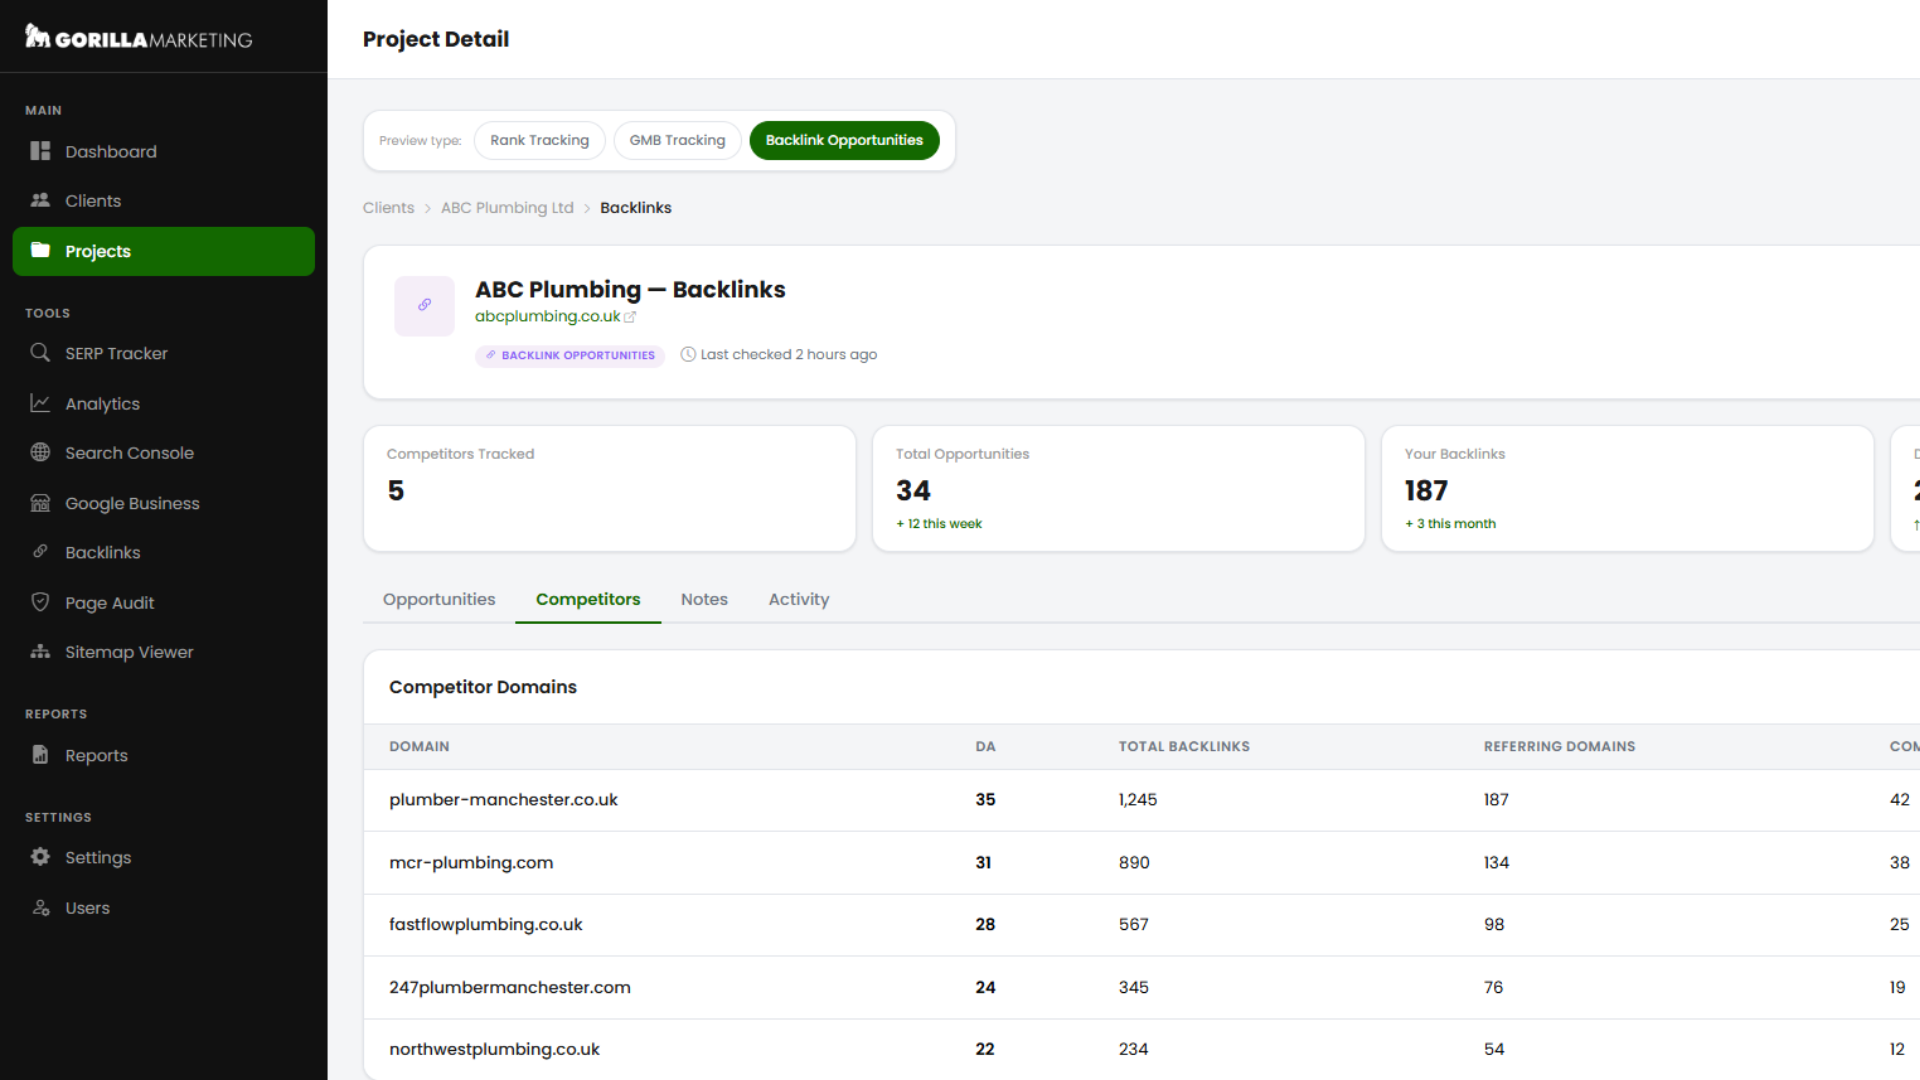Switch to the Opportunities tab
1920x1080 pixels.
click(x=439, y=599)
